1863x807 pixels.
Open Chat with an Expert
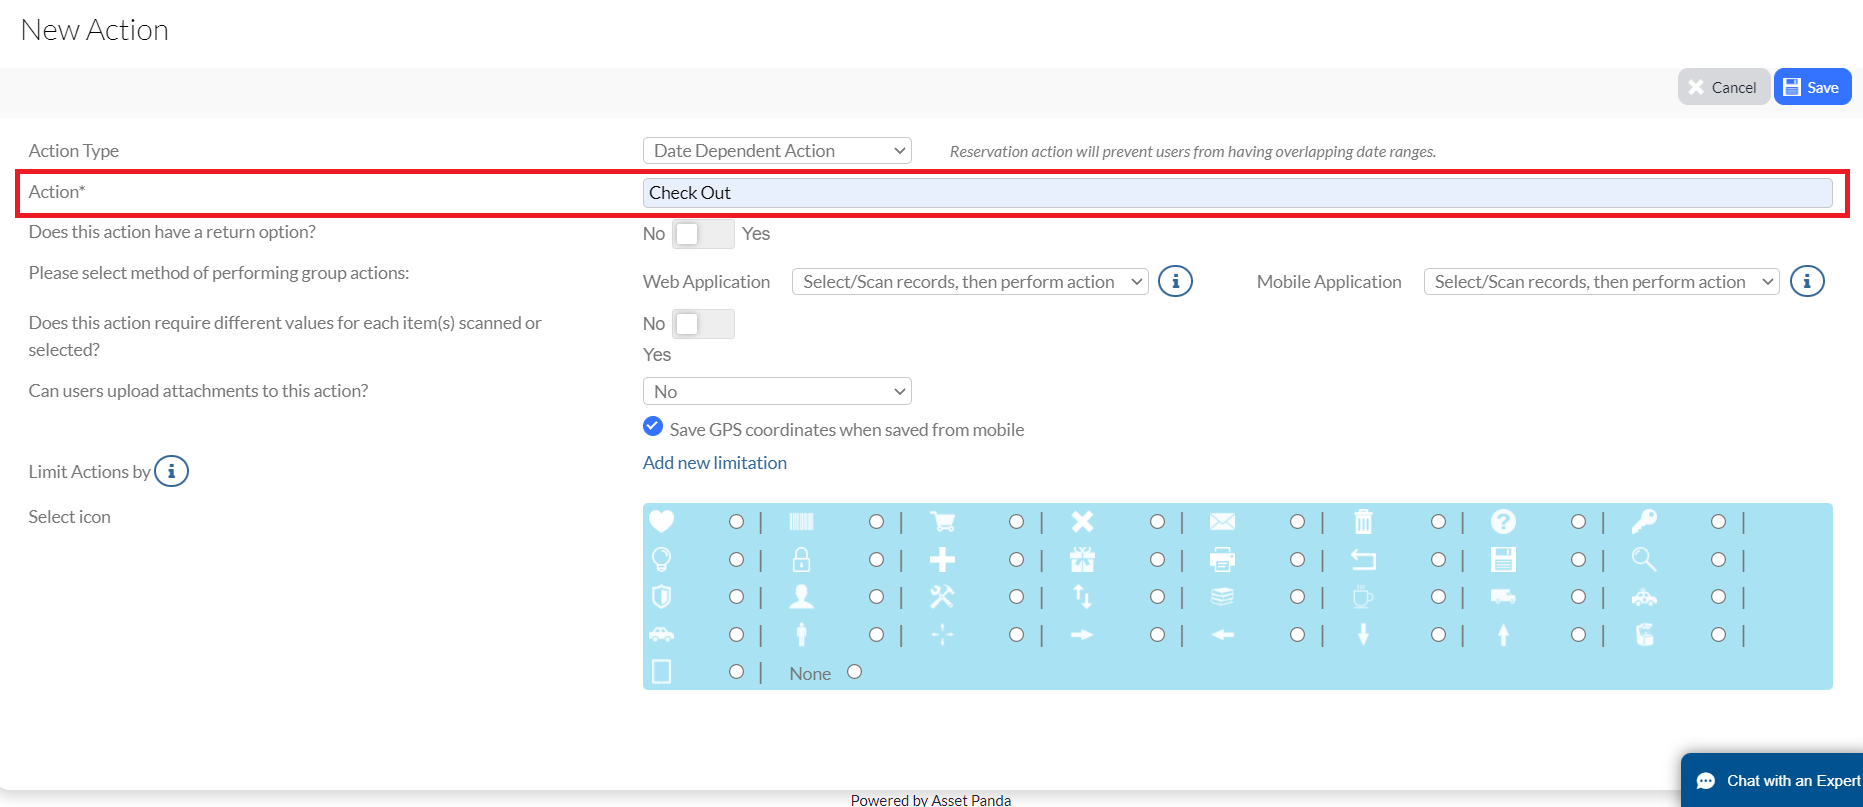(1772, 780)
